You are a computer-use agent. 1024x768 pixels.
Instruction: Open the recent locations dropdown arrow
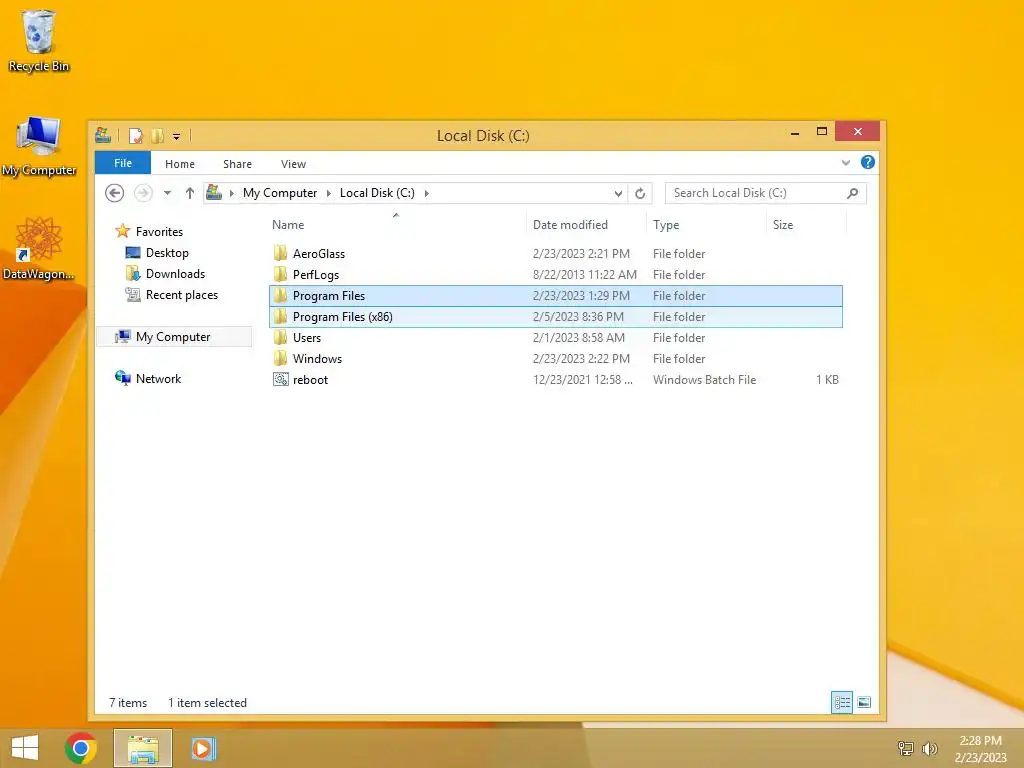[x=167, y=193]
